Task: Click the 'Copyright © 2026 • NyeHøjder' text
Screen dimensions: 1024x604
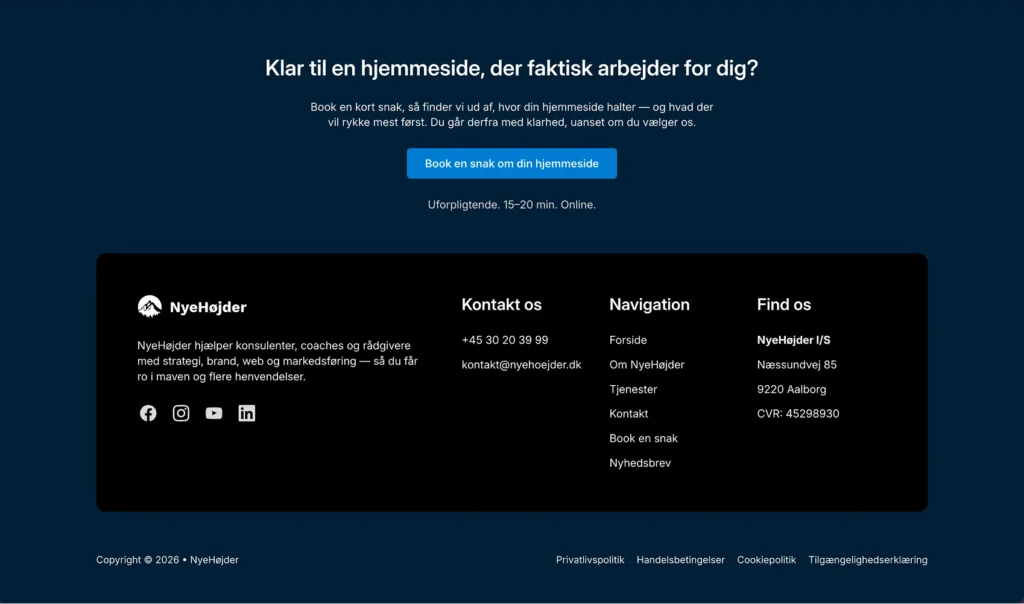Action: click(x=167, y=560)
